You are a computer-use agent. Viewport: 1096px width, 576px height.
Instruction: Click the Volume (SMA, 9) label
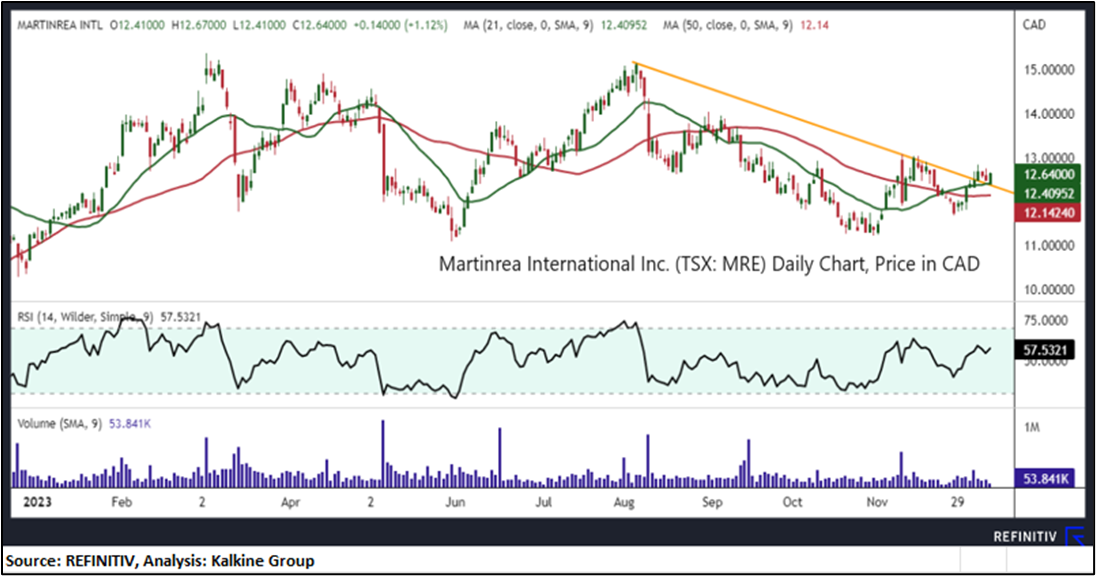[x=59, y=424]
